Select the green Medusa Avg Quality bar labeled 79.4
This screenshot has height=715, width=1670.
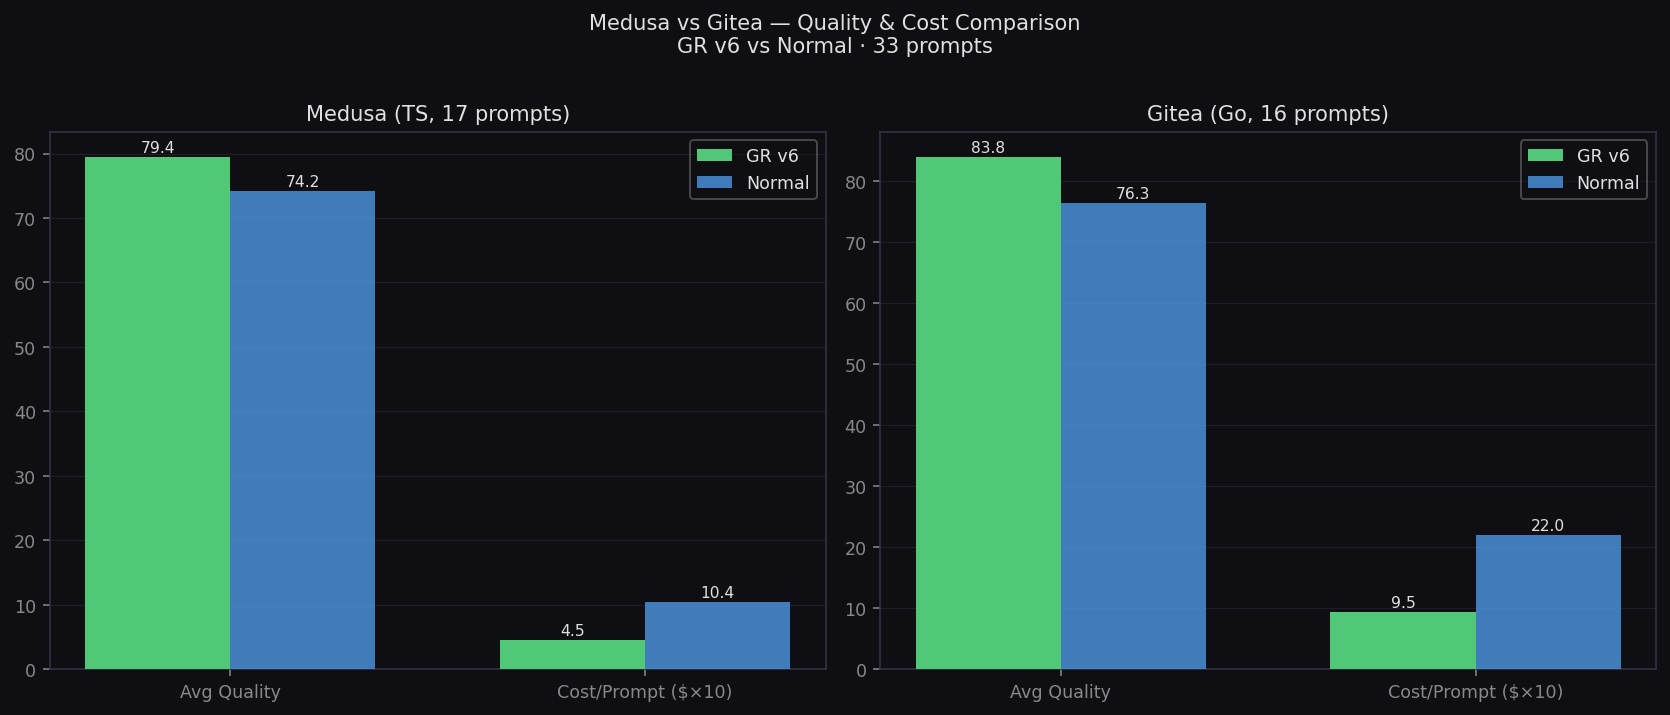pyautogui.click(x=157, y=412)
